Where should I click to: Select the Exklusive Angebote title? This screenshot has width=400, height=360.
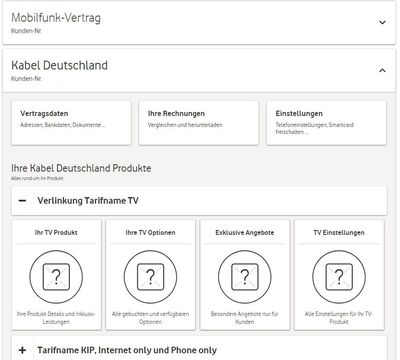coord(245,232)
